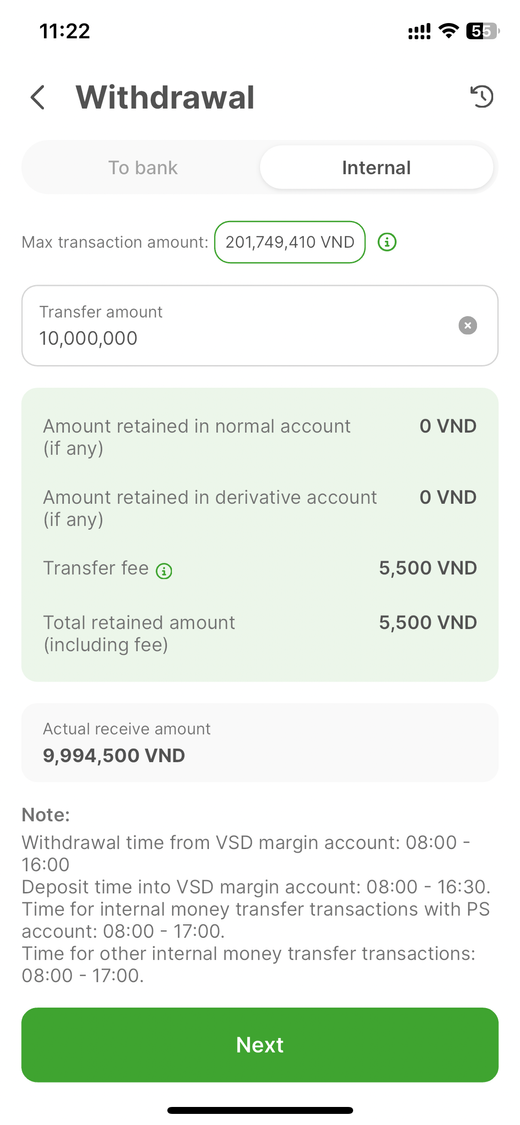Tap the home indicator bar
This screenshot has width=520, height=1125.
[x=260, y=1110]
